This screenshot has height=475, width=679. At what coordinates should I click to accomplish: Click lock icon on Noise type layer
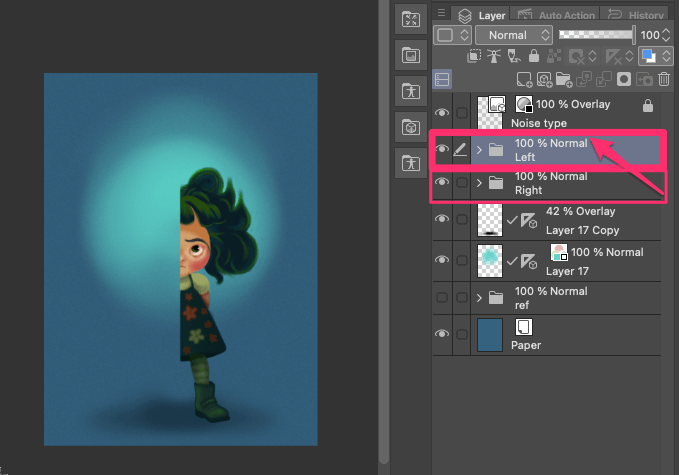648,106
